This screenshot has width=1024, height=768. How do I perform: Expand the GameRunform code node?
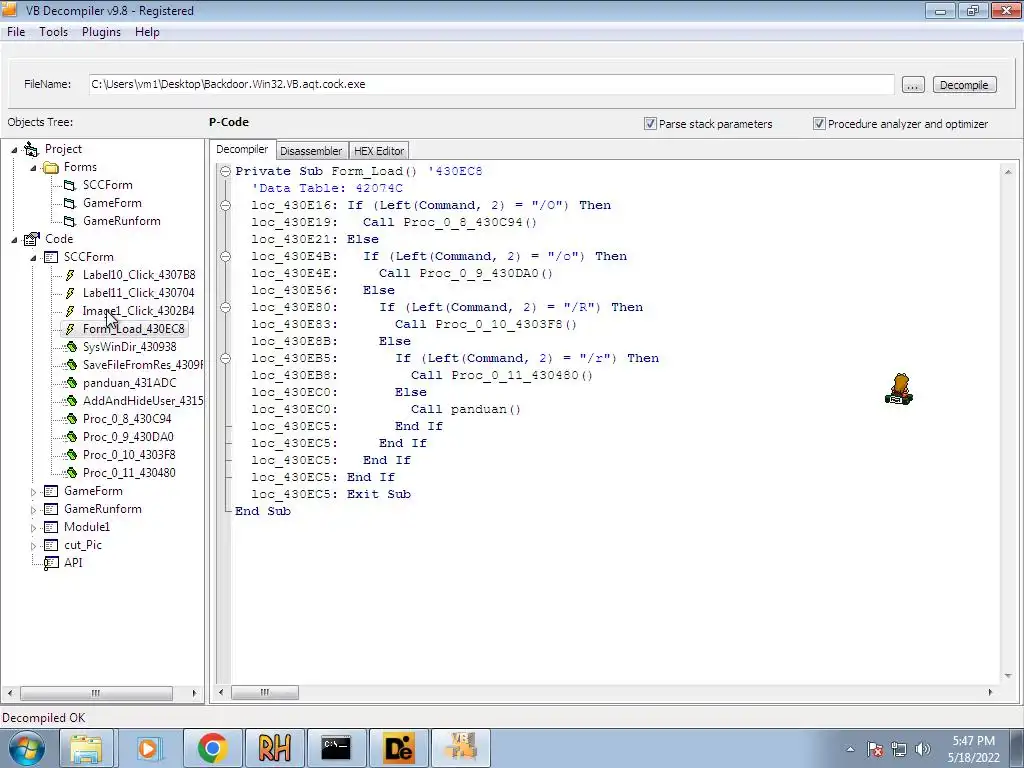tap(33, 510)
